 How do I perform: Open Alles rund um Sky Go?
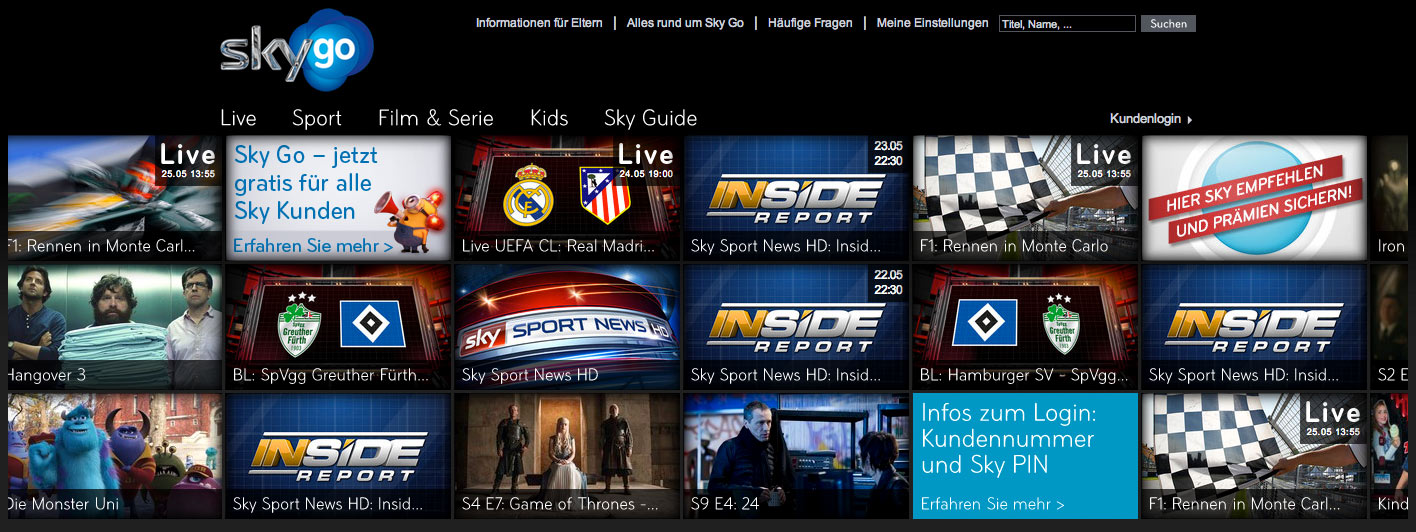pos(685,23)
